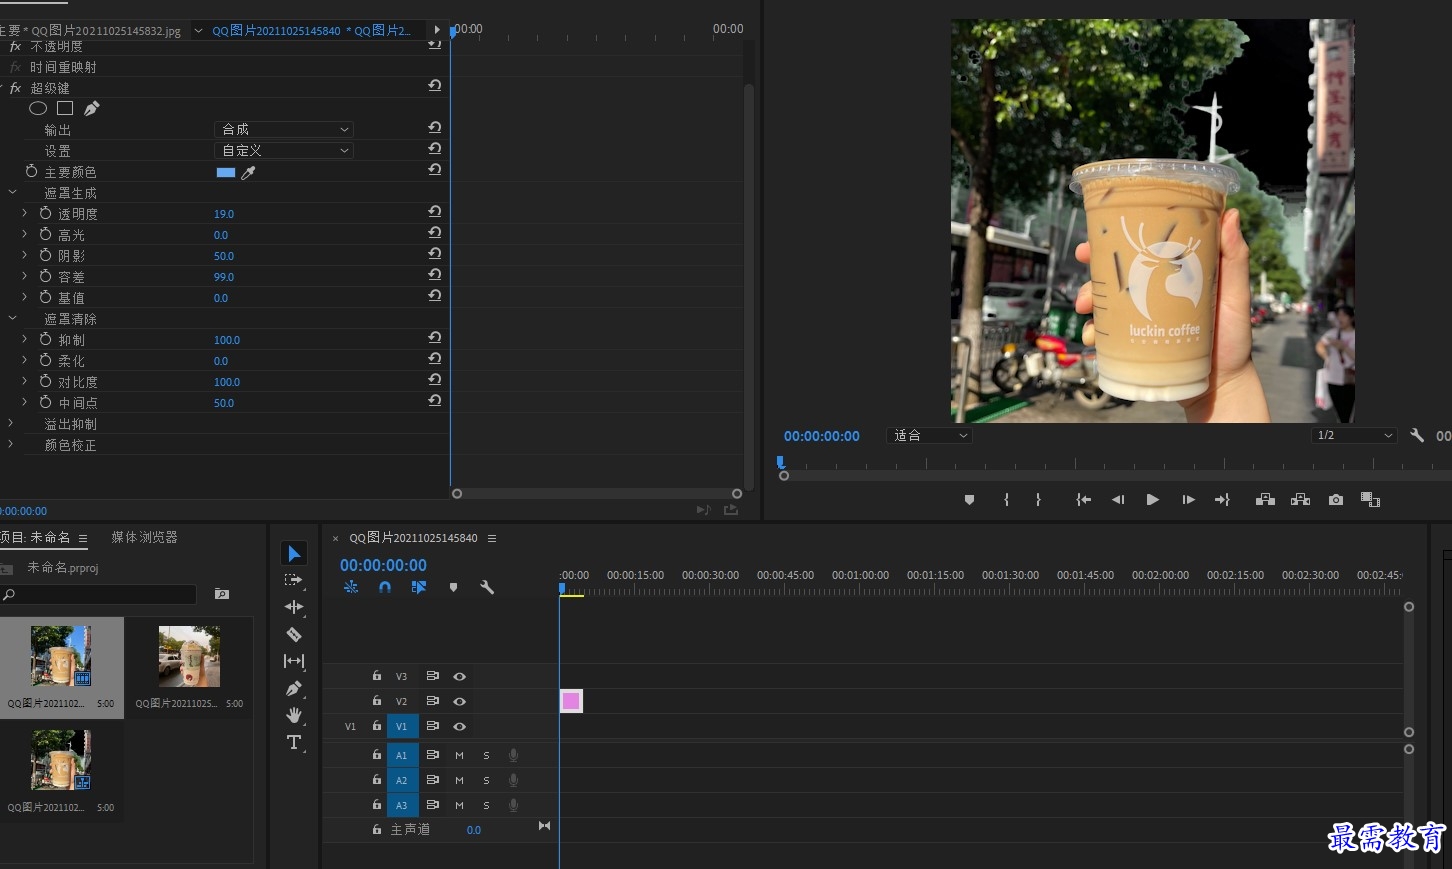
Task: Select the Track Select Forward tool
Action: pos(294,580)
